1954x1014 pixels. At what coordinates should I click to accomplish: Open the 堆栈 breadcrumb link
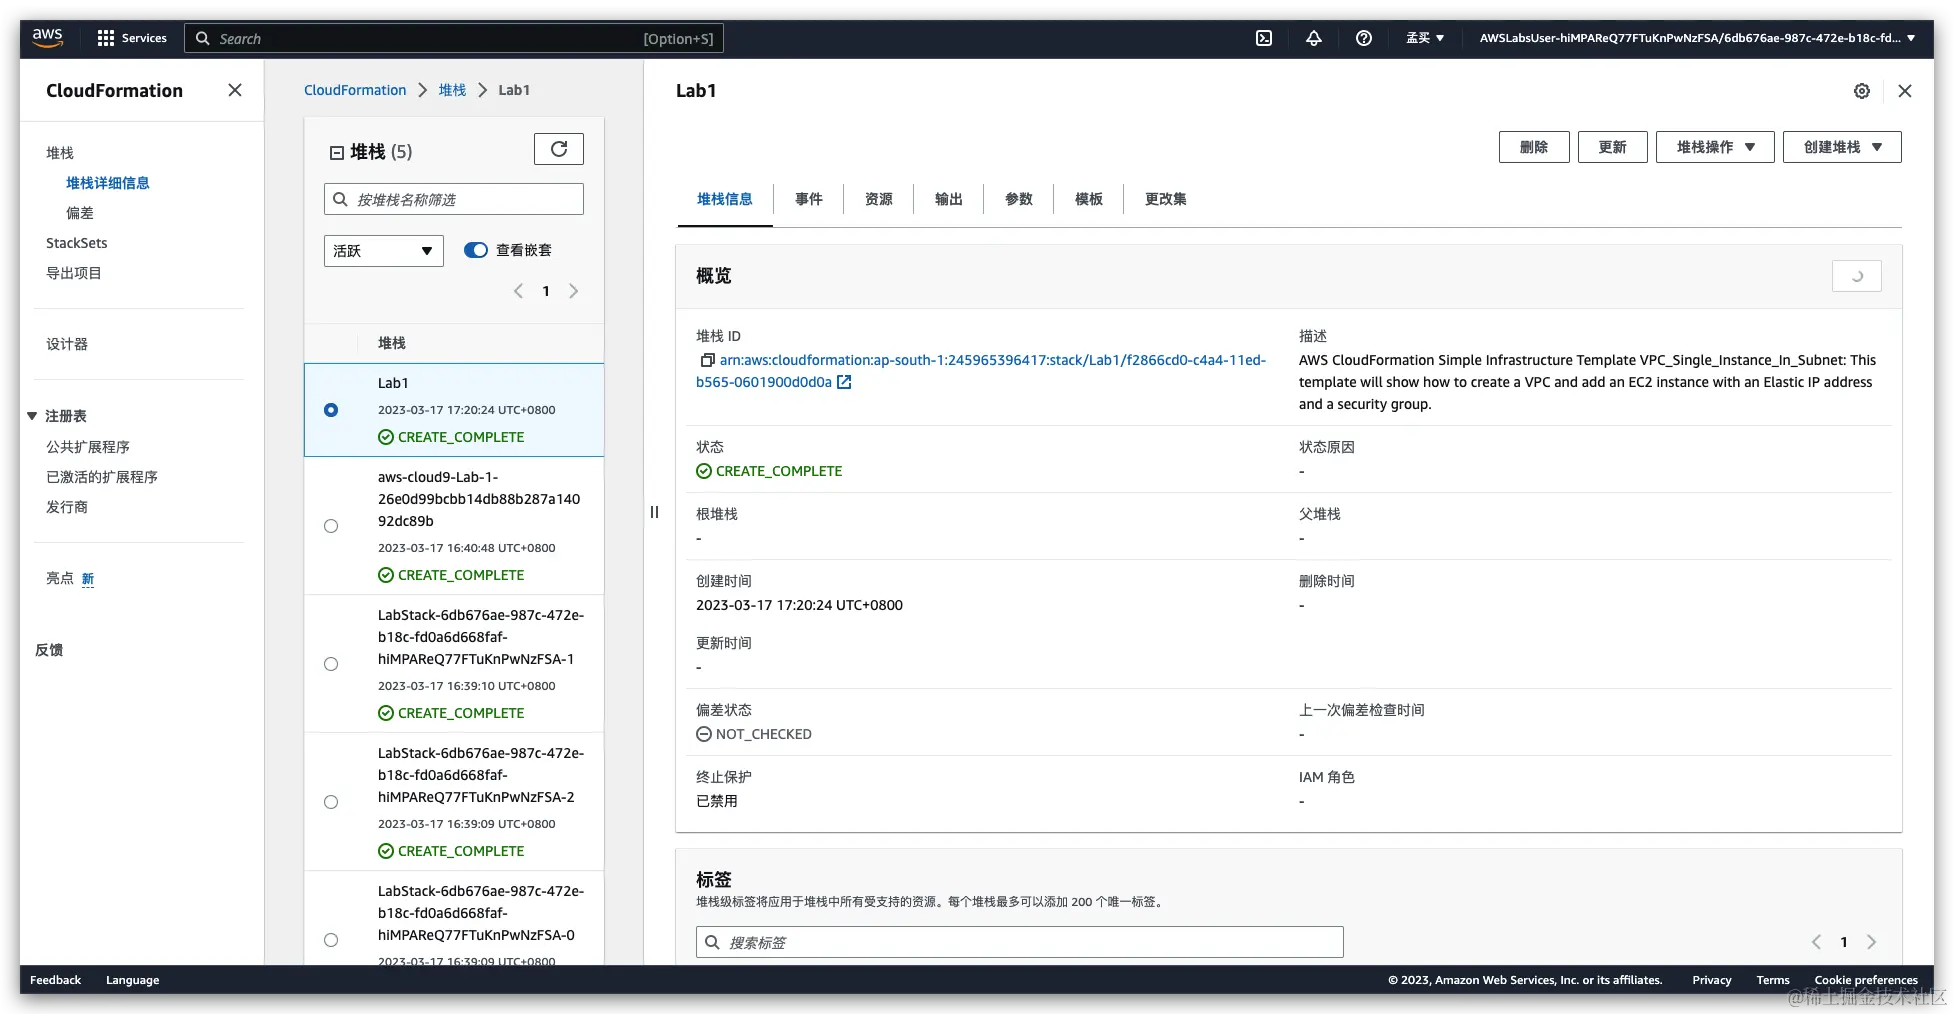pyautogui.click(x=452, y=90)
